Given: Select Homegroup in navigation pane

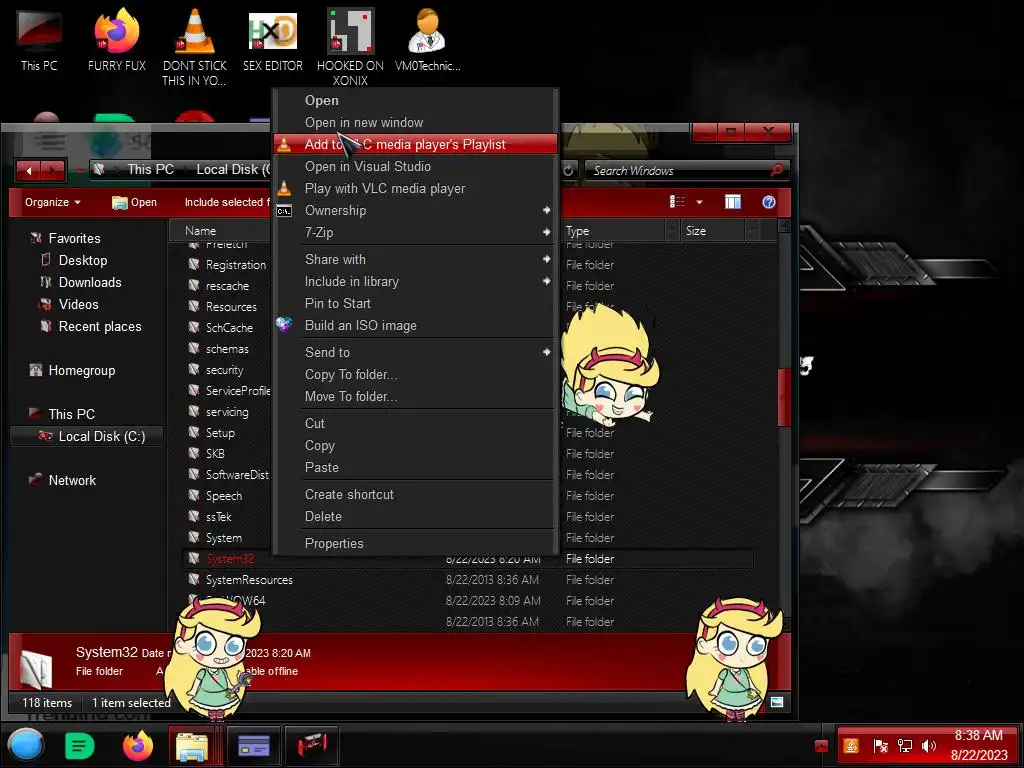Looking at the screenshot, I should click(x=81, y=370).
